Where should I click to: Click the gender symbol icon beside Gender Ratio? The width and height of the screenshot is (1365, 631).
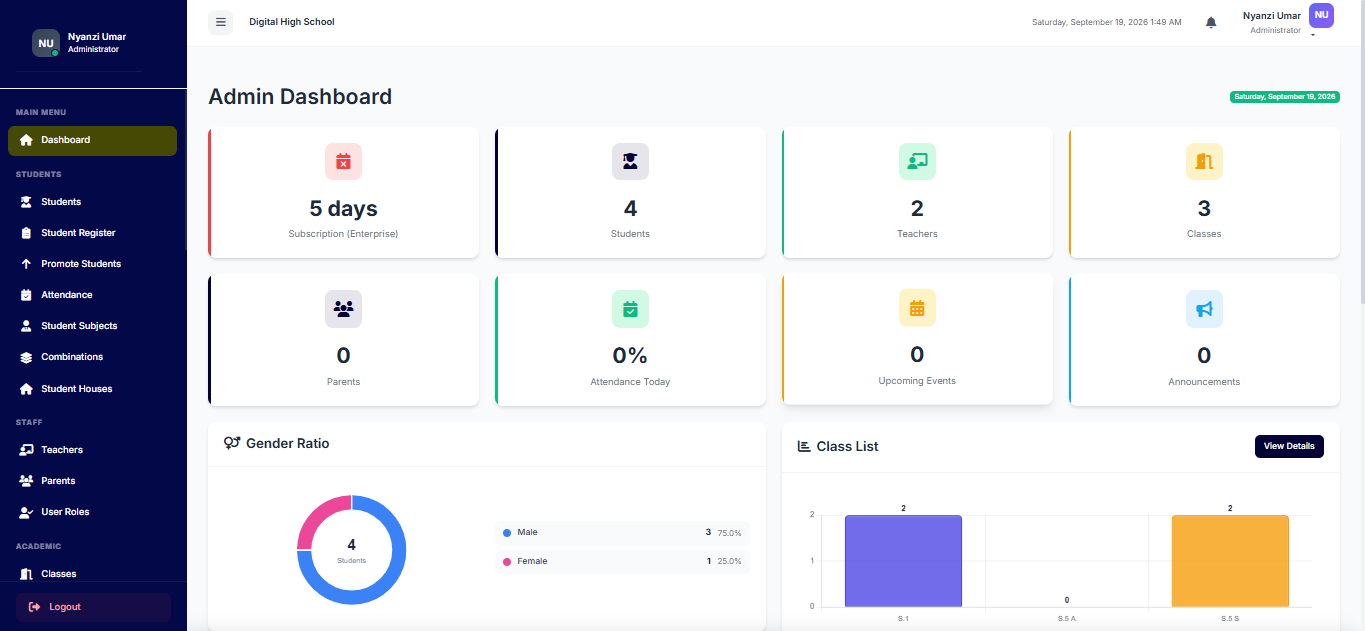232,443
